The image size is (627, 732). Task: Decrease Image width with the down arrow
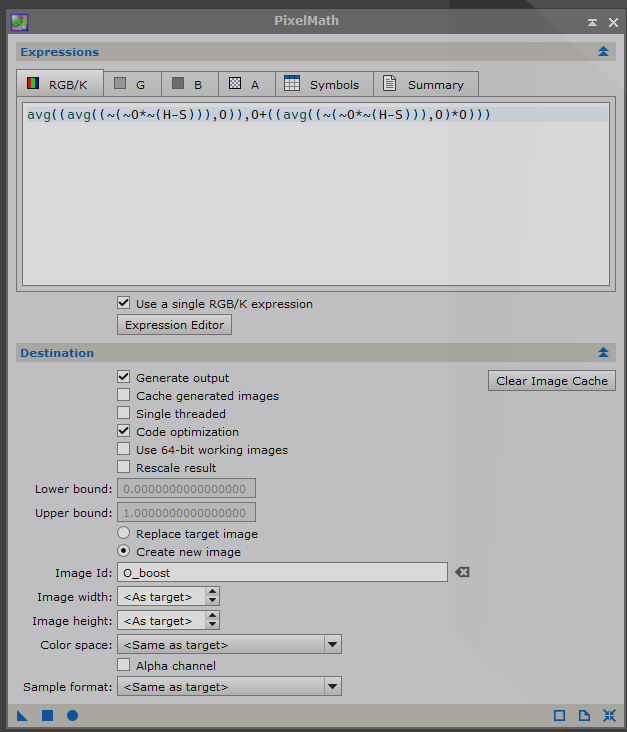pyautogui.click(x=212, y=600)
